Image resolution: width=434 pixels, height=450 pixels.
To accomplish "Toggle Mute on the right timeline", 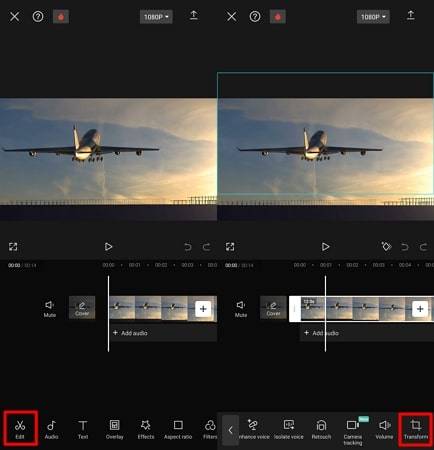I will pyautogui.click(x=241, y=308).
